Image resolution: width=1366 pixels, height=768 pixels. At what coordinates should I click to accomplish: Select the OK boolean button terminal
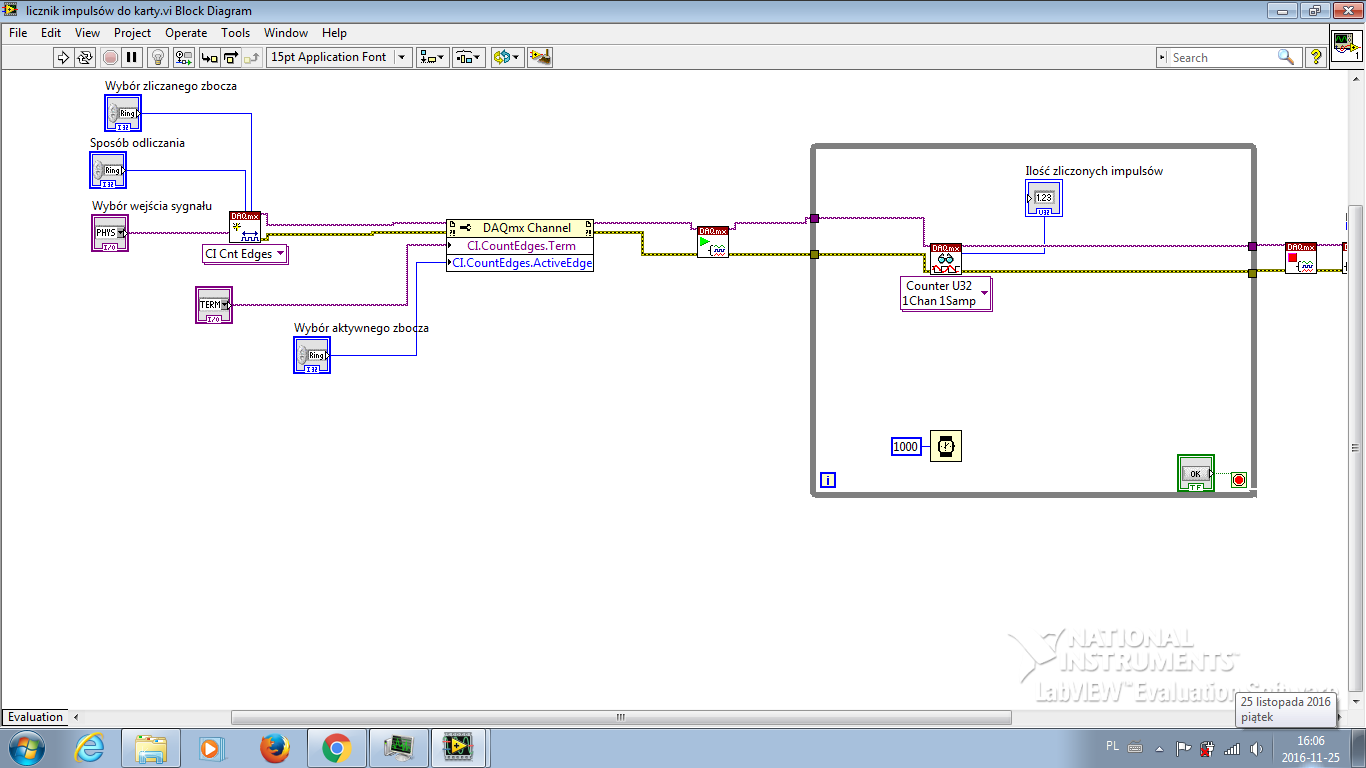click(x=1196, y=473)
